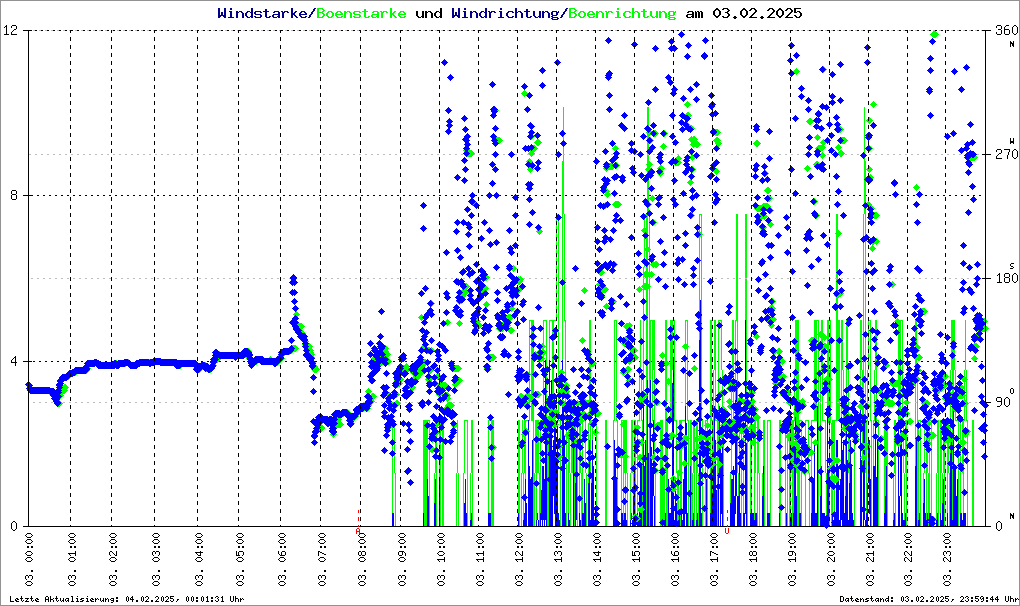
Task: Click left axis value '8'
Action: [15, 195]
